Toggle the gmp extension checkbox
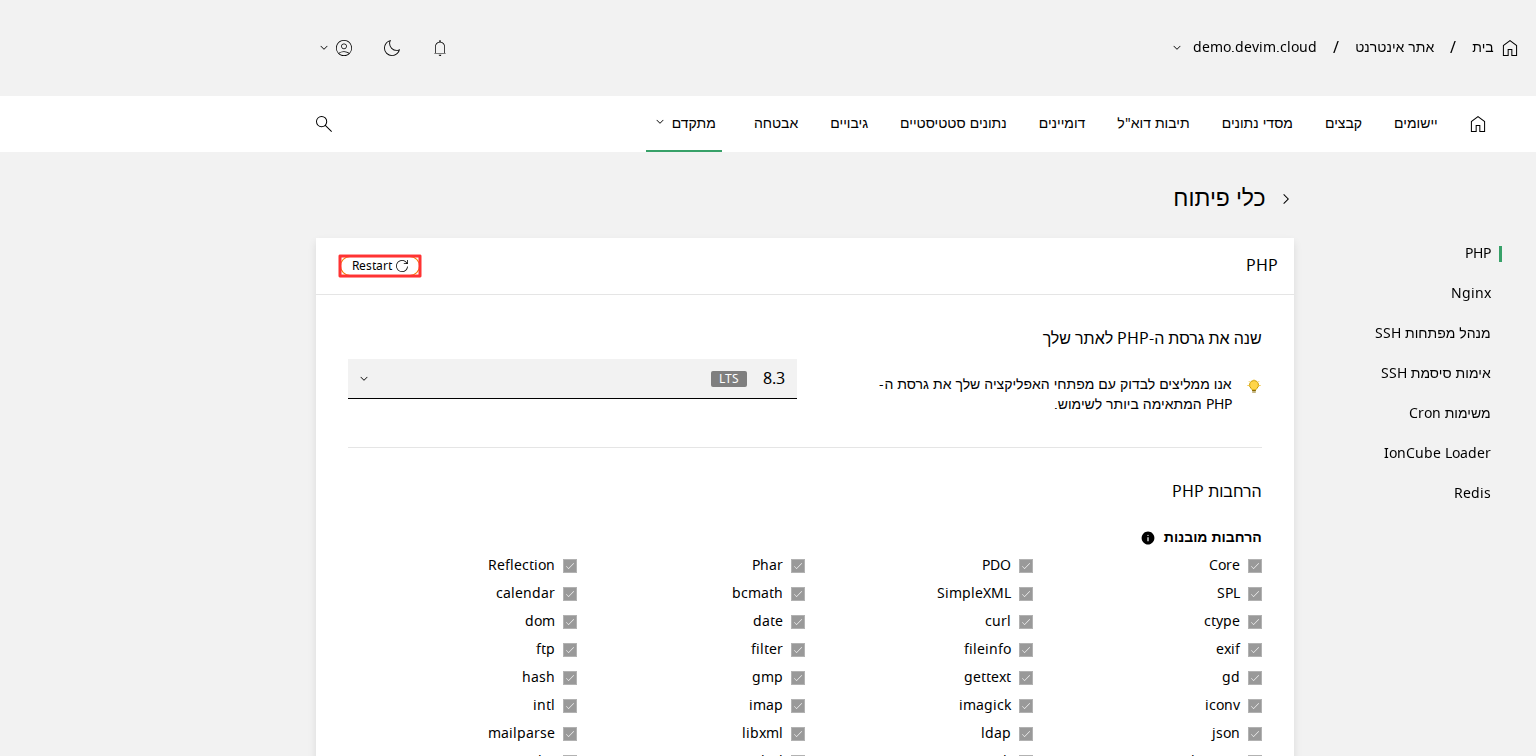Image resolution: width=1536 pixels, height=756 pixels. click(x=798, y=678)
